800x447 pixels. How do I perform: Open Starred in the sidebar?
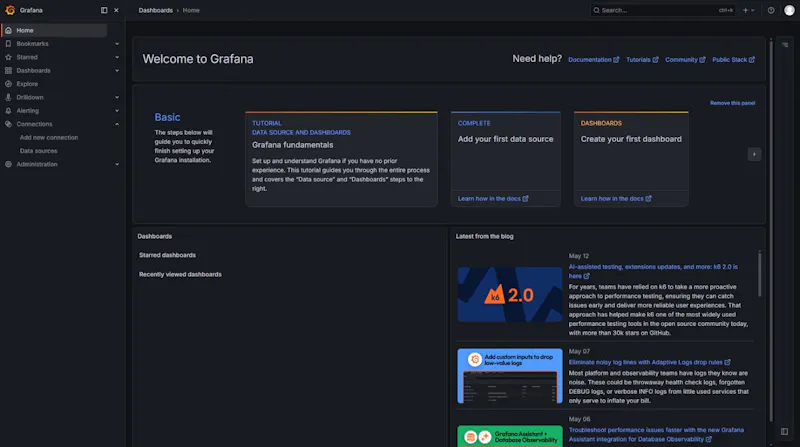[27, 57]
